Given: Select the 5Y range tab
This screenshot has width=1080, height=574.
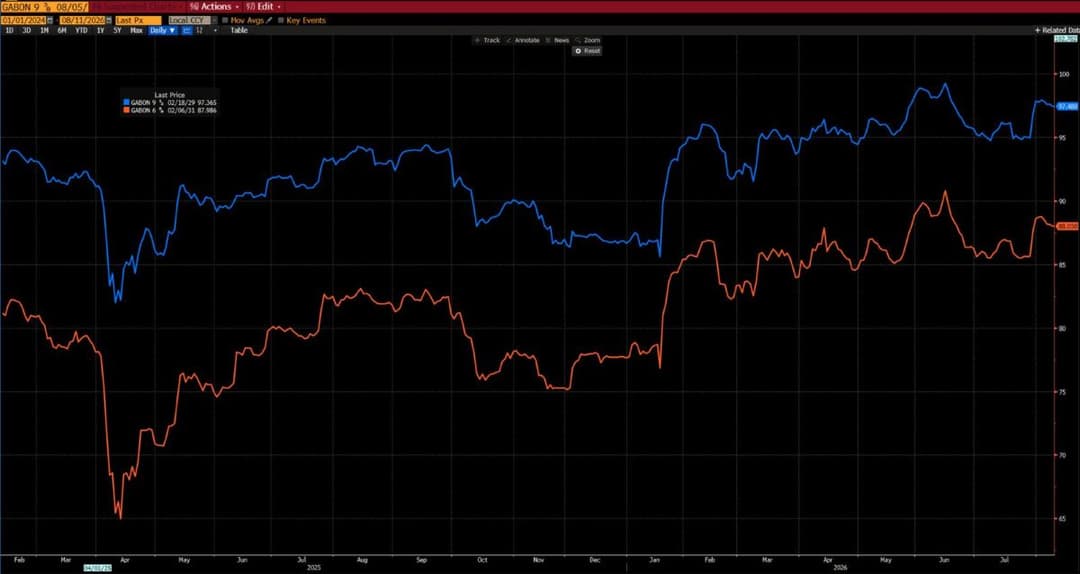Looking at the screenshot, I should pyautogui.click(x=117, y=30).
